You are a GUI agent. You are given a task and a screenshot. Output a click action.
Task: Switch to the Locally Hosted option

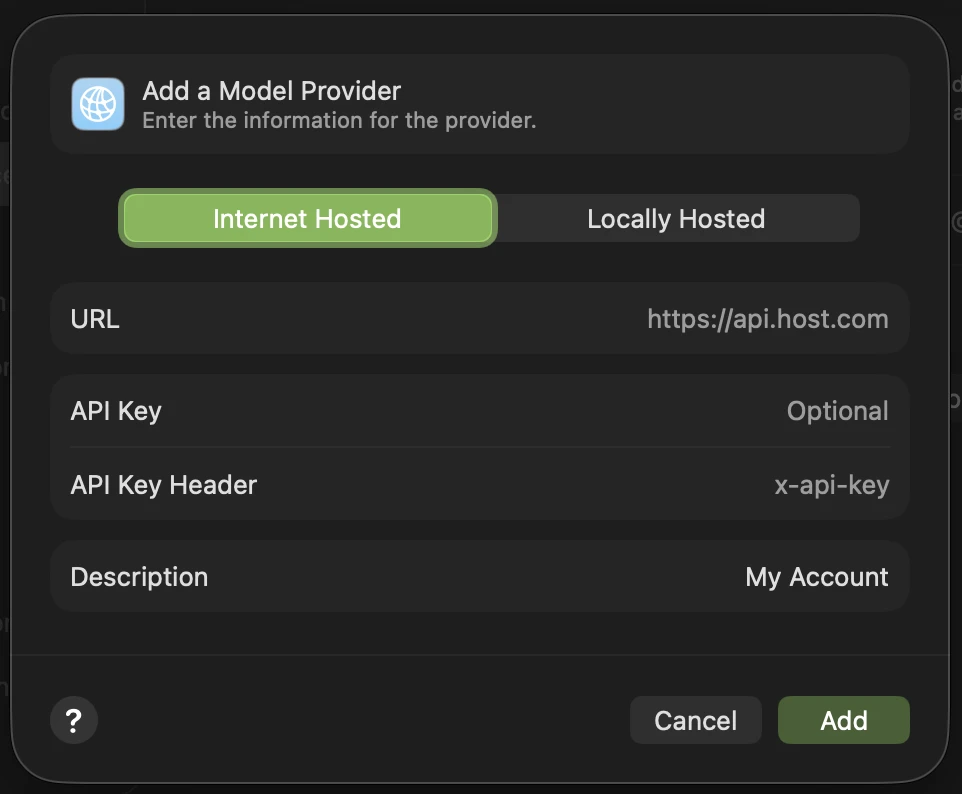point(676,219)
